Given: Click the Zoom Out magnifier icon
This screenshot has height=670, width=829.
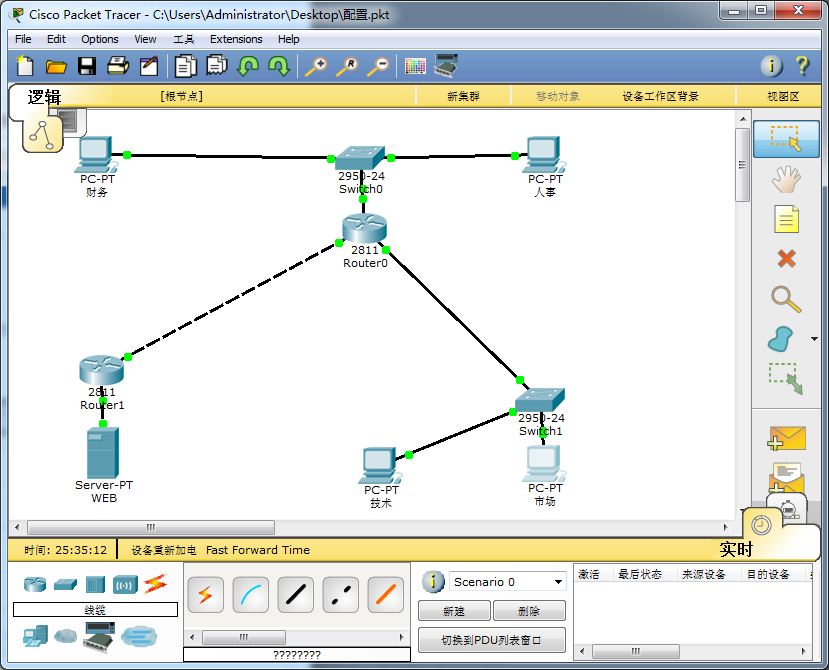Looking at the screenshot, I should pyautogui.click(x=379, y=67).
